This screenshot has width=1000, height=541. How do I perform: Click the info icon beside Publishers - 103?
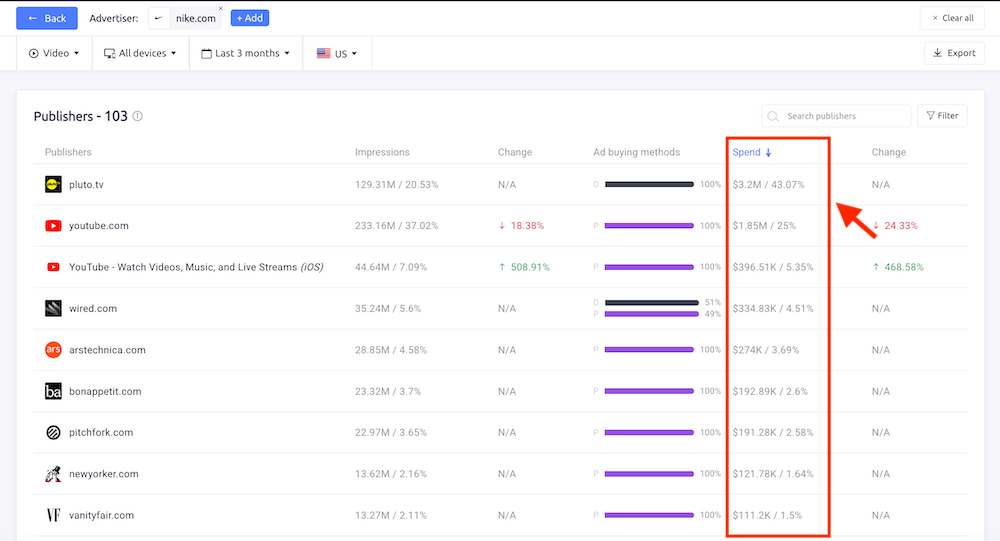138,116
